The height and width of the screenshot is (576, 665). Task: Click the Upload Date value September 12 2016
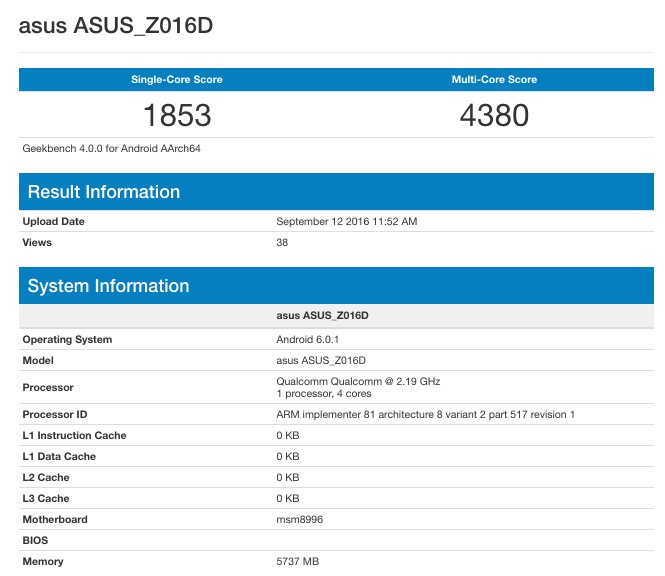[x=346, y=221]
